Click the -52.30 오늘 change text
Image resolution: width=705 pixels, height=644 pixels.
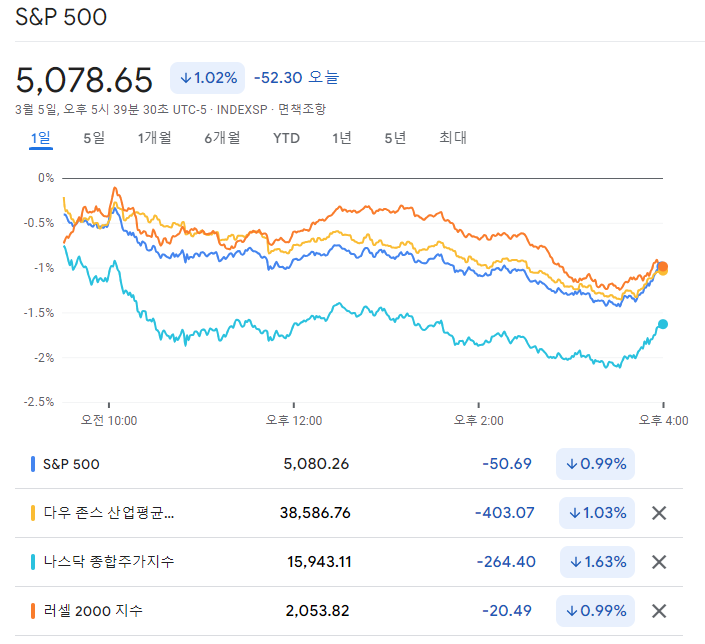click(x=296, y=77)
